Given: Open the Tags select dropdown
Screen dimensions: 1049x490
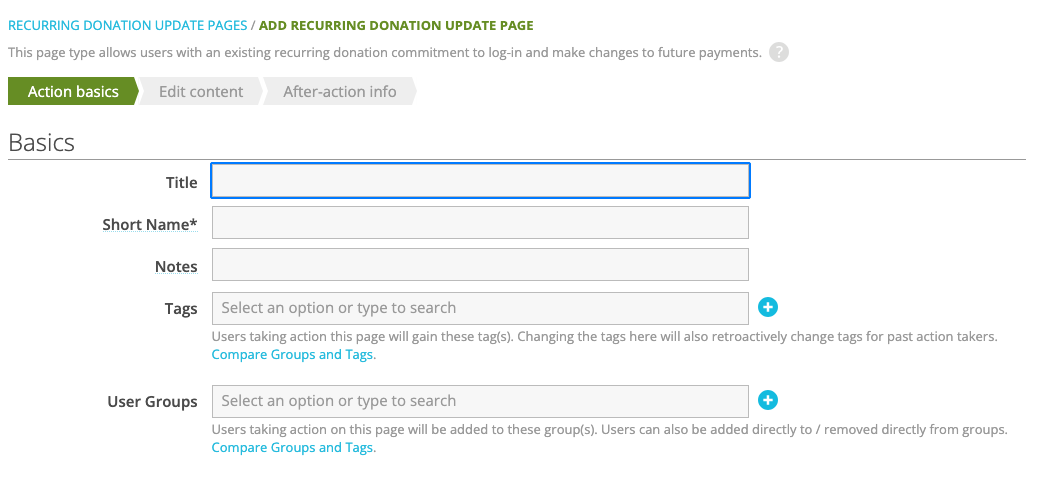Looking at the screenshot, I should [480, 308].
